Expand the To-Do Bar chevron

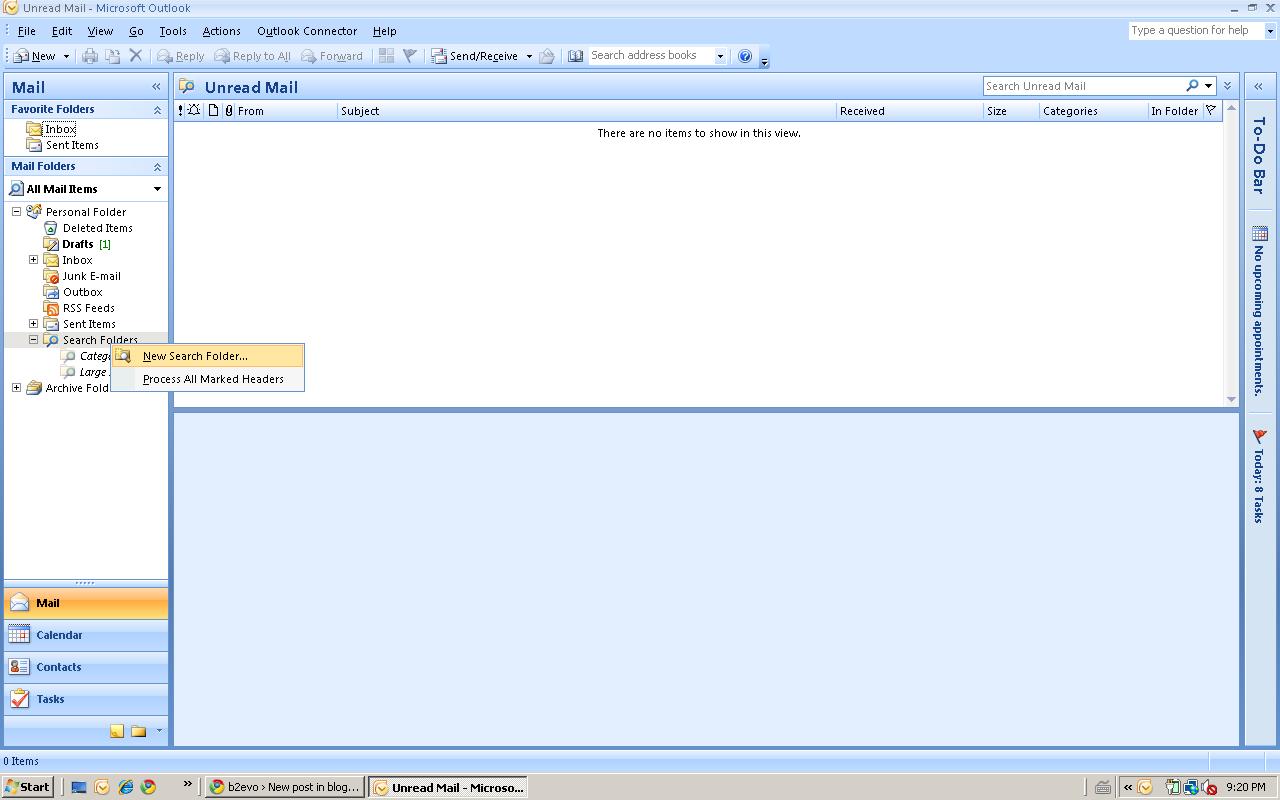(1258, 87)
